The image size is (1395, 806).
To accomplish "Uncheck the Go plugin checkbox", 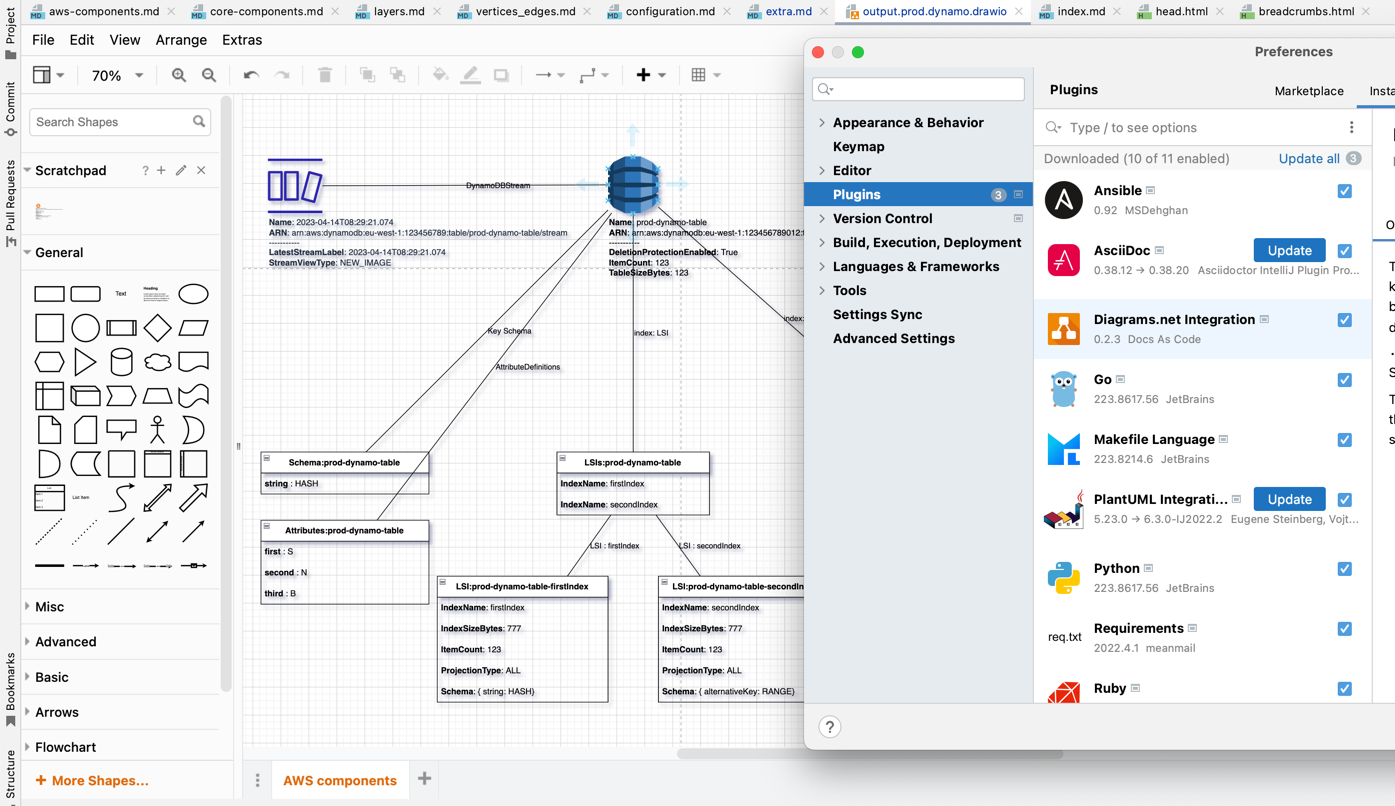I will click(1344, 380).
